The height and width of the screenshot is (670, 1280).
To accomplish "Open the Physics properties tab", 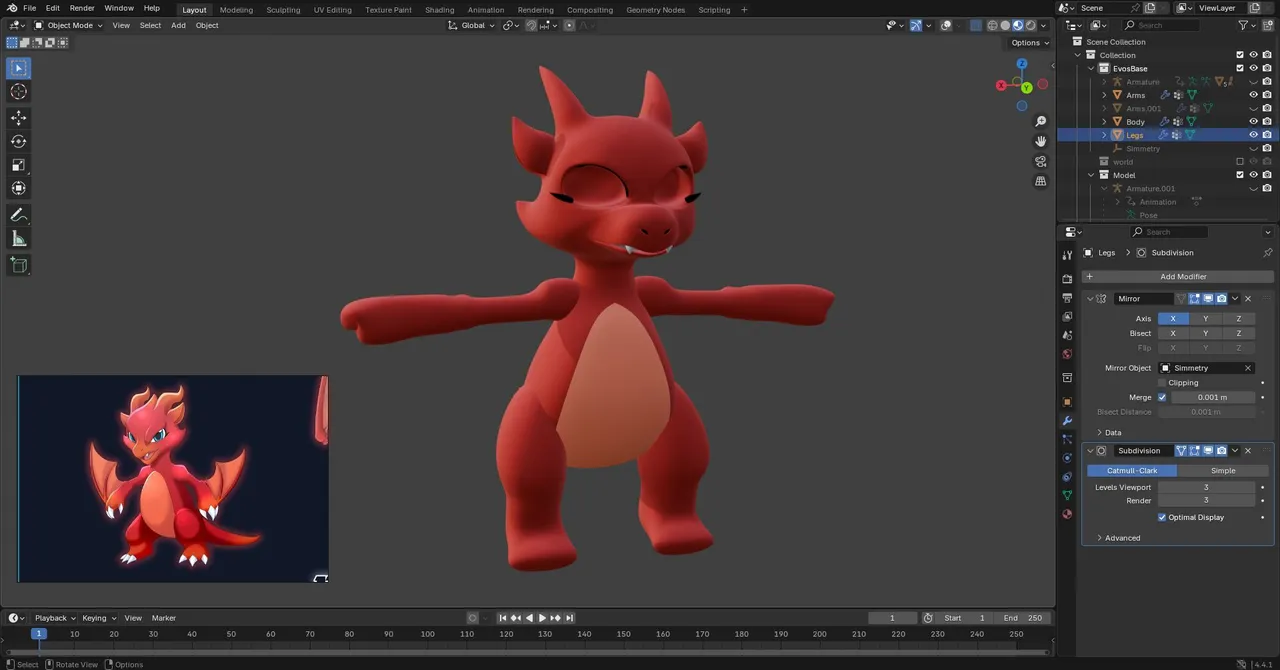I will point(1067,458).
